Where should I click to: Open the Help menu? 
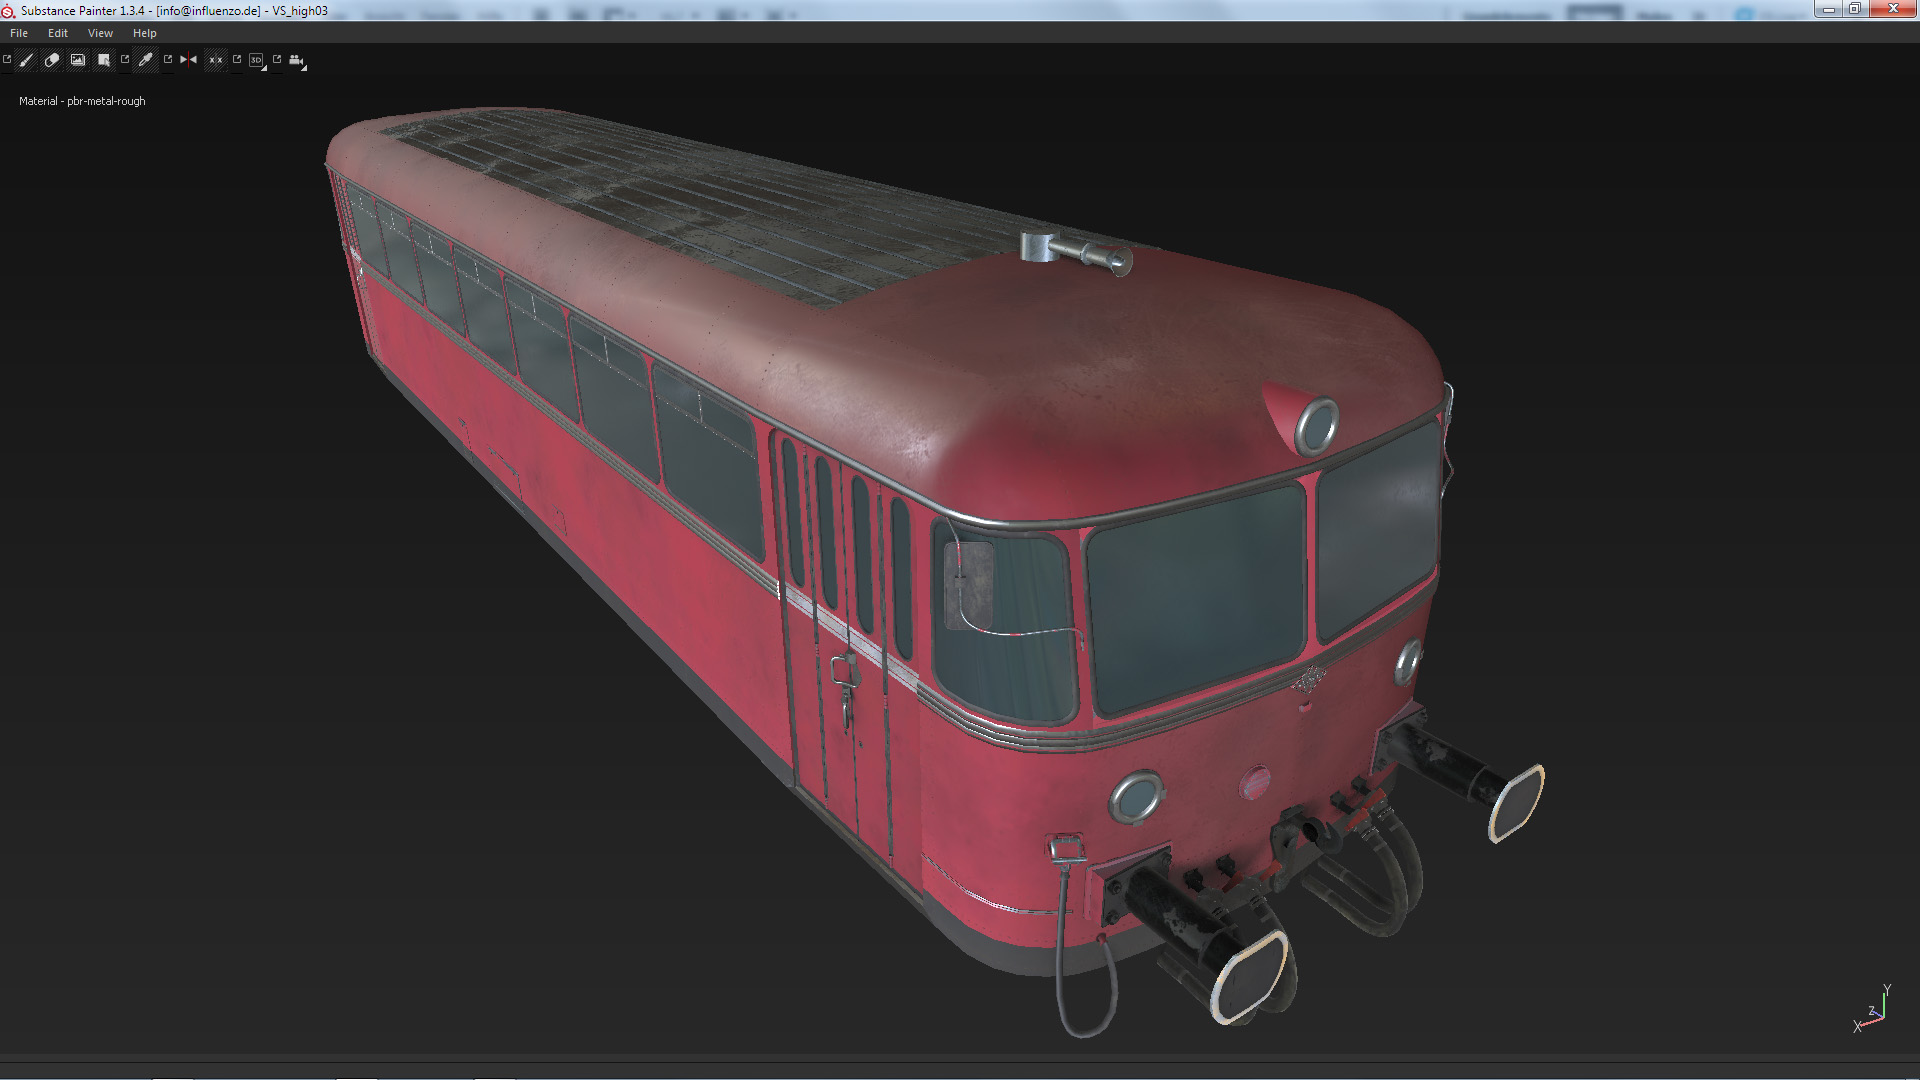145,33
